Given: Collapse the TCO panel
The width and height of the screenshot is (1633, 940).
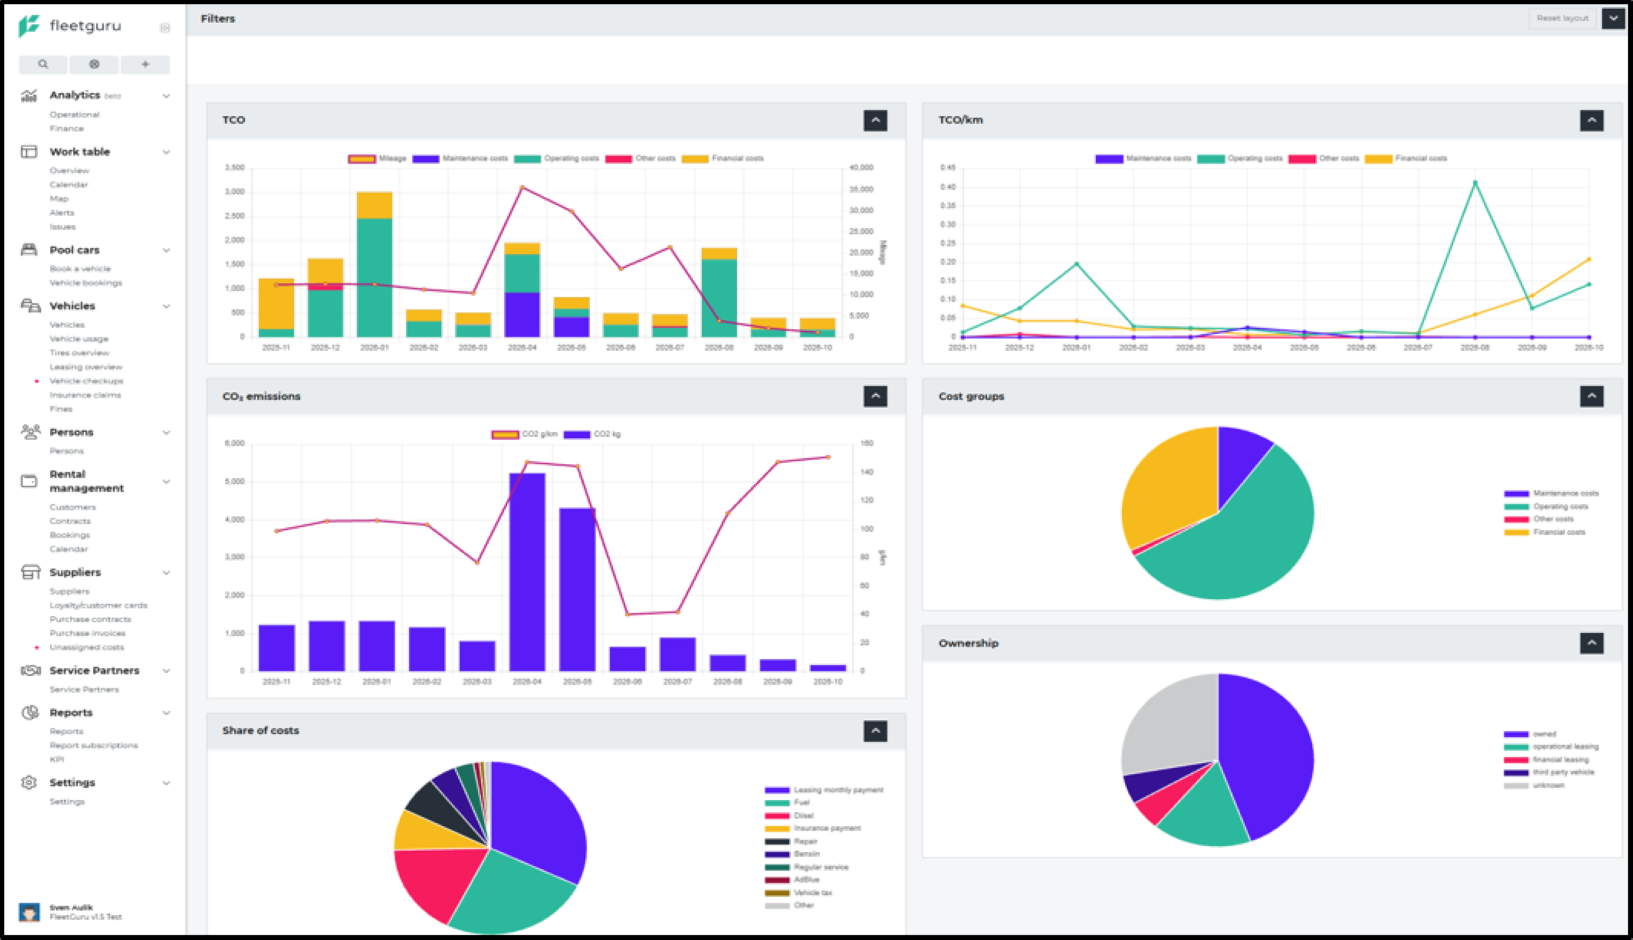Looking at the screenshot, I should 875,120.
